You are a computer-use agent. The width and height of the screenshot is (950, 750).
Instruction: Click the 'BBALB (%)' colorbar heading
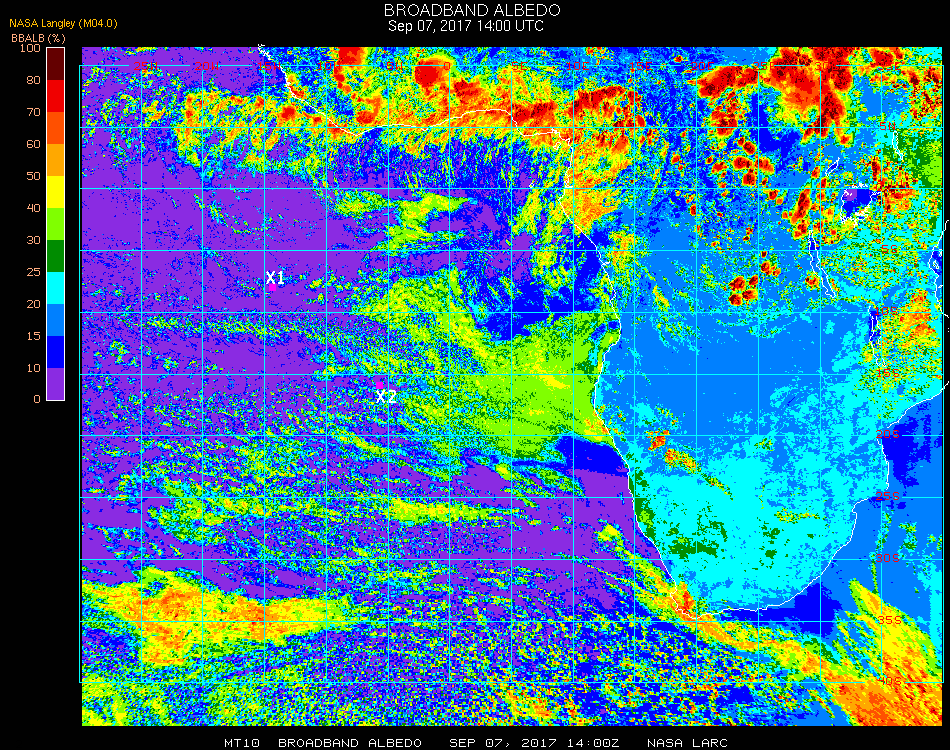coord(38,38)
